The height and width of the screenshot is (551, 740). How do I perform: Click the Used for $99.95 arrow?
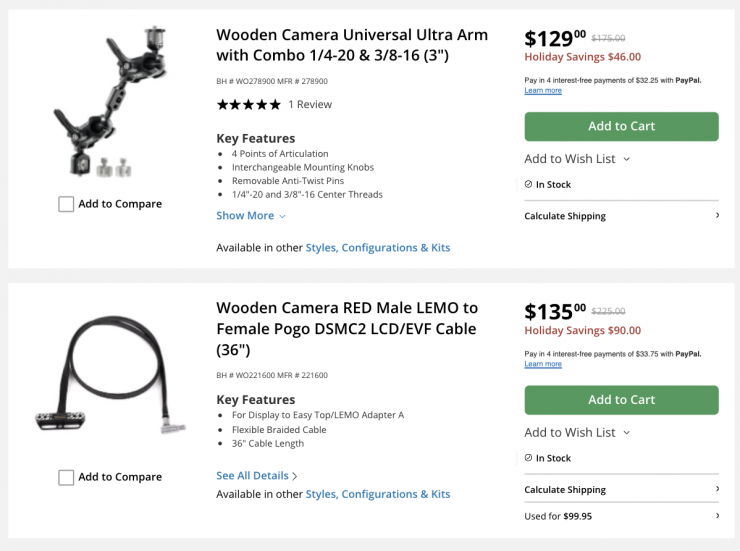click(x=717, y=516)
